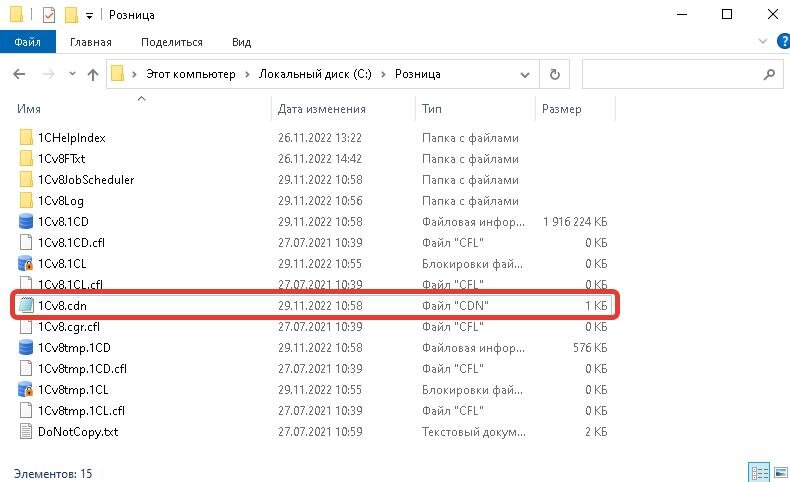Expand the ribbon with the chevron
790x482 pixels.
(763, 41)
